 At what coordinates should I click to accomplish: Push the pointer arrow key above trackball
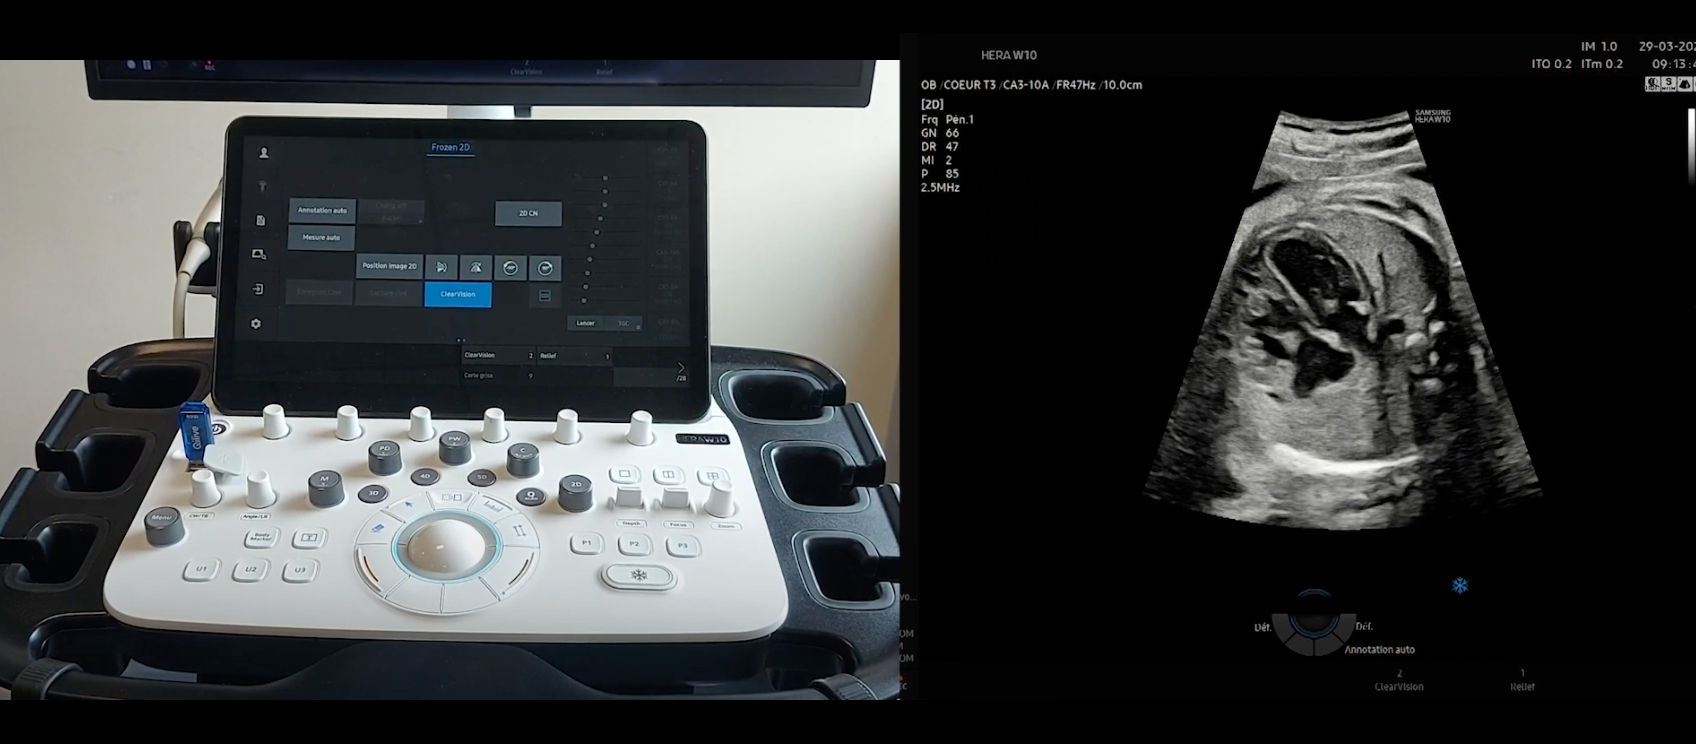coord(409,505)
